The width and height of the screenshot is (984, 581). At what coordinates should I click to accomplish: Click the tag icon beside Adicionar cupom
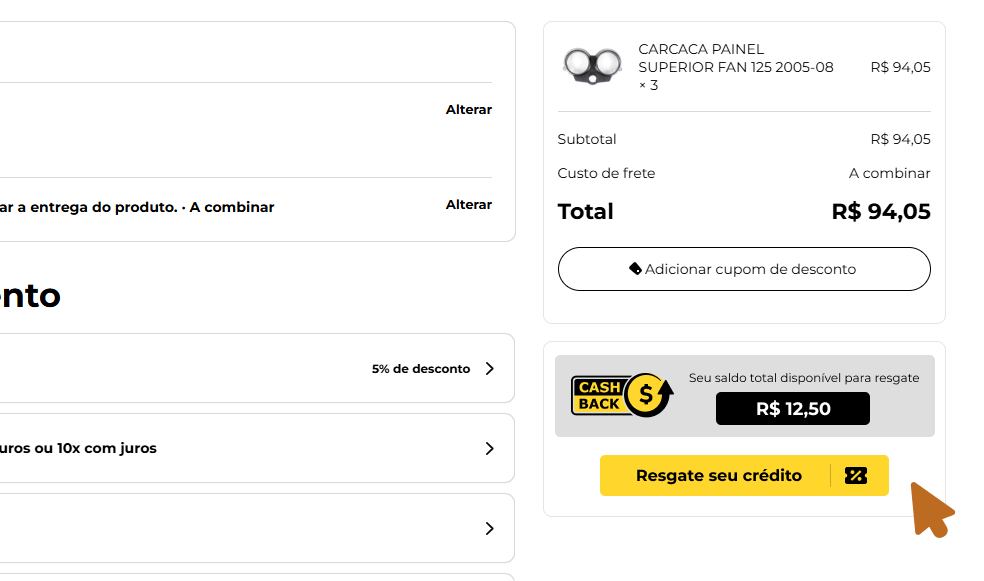pos(635,269)
